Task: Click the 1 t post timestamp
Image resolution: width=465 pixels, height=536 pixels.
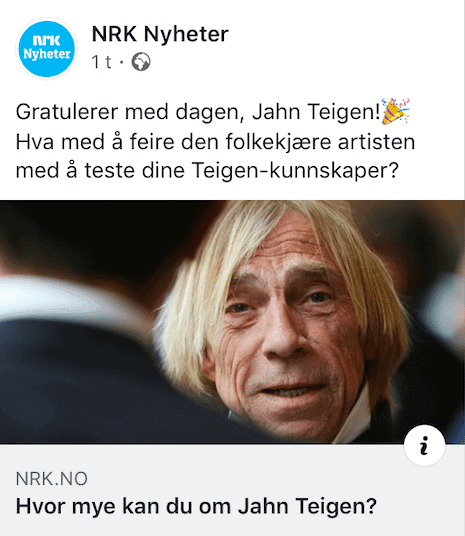Action: point(101,62)
